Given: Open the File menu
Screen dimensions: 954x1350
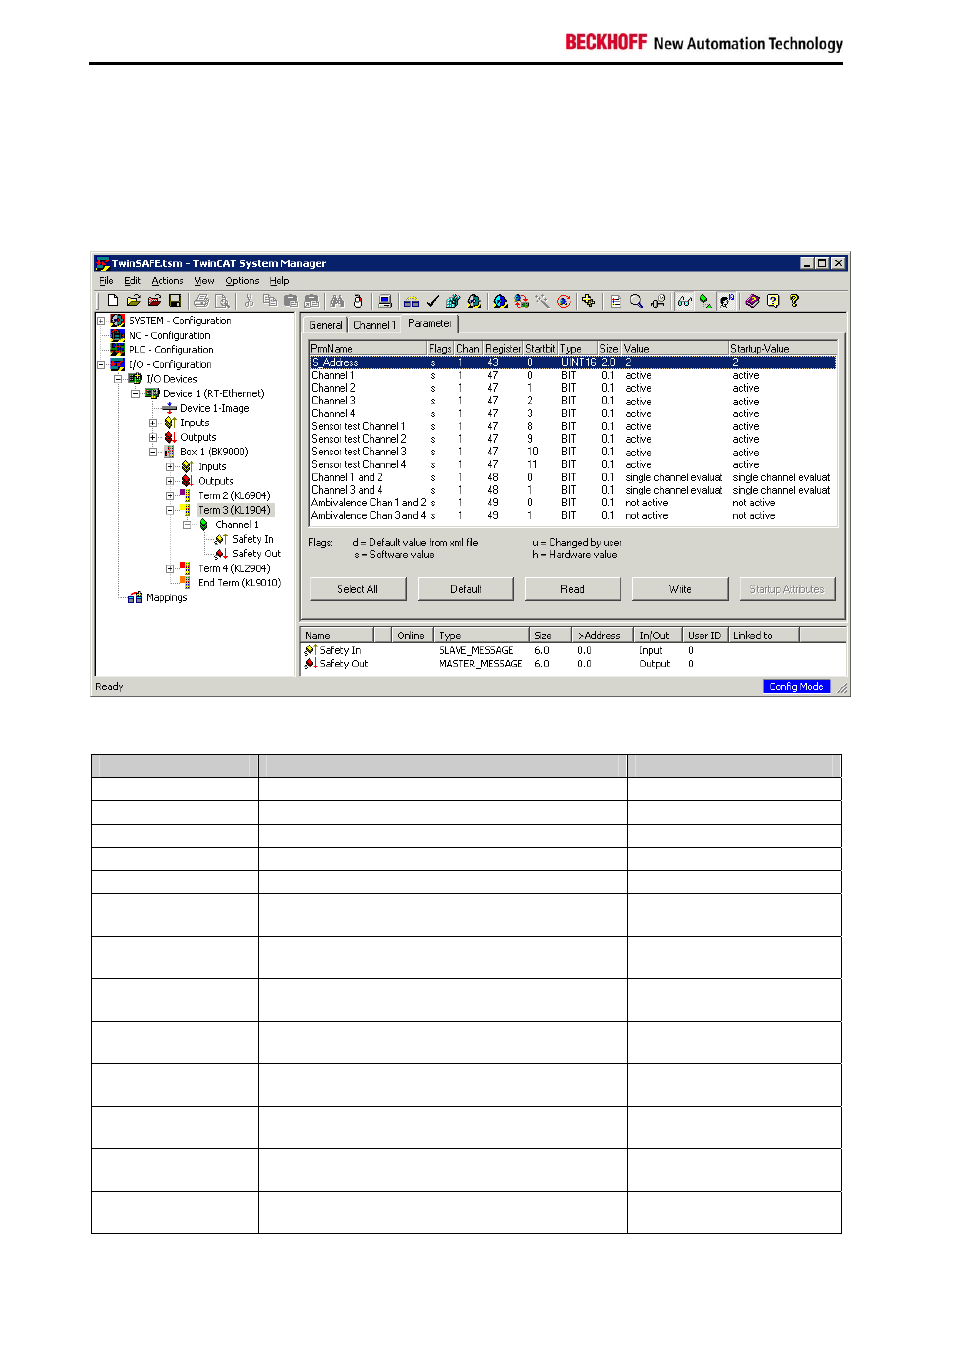Looking at the screenshot, I should (x=106, y=281).
